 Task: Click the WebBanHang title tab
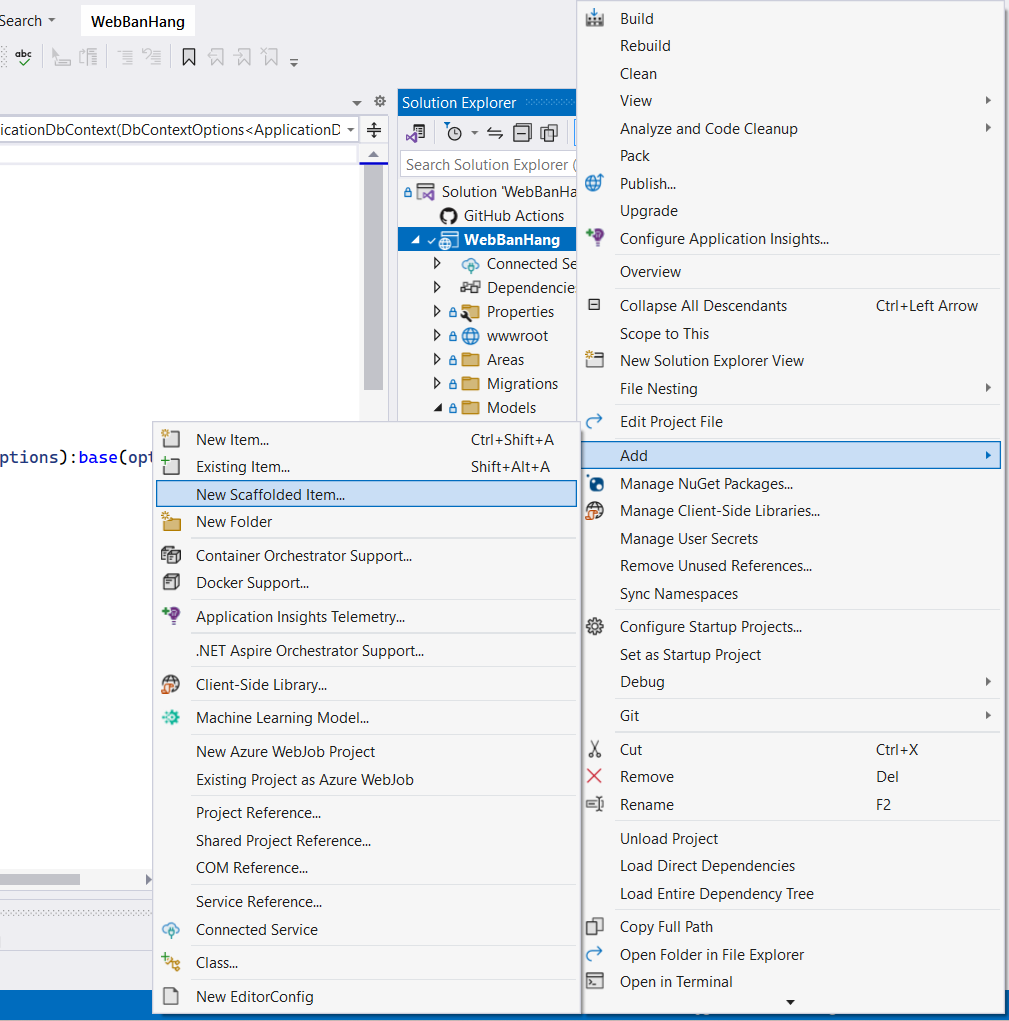tap(138, 21)
